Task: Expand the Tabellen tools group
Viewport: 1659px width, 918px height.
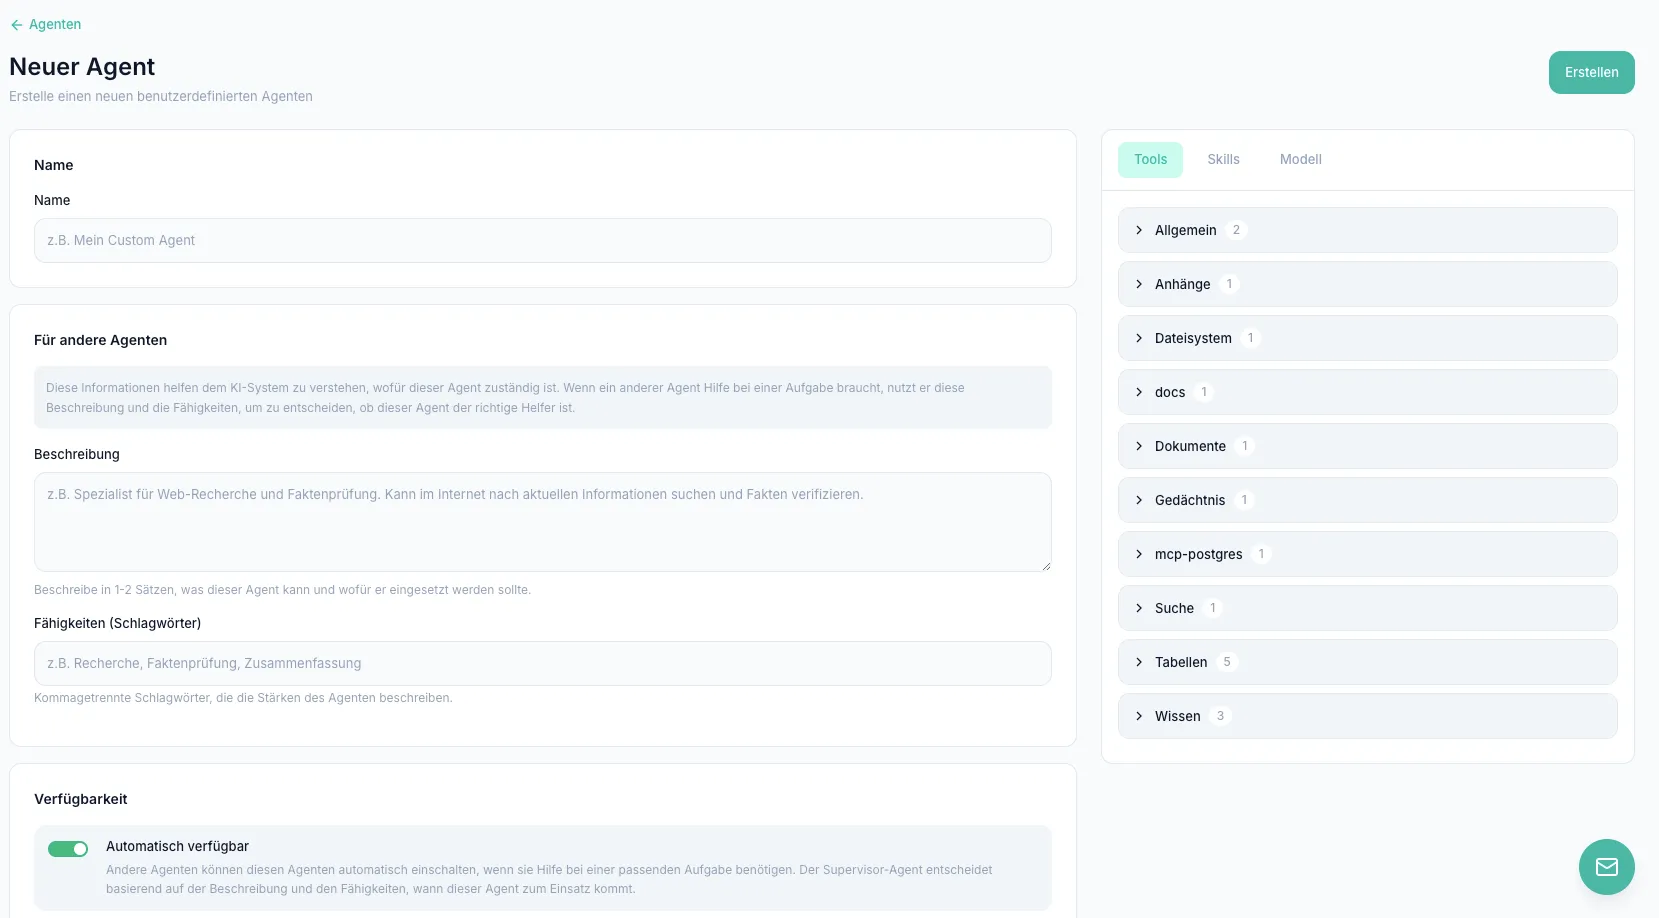Action: 1367,662
